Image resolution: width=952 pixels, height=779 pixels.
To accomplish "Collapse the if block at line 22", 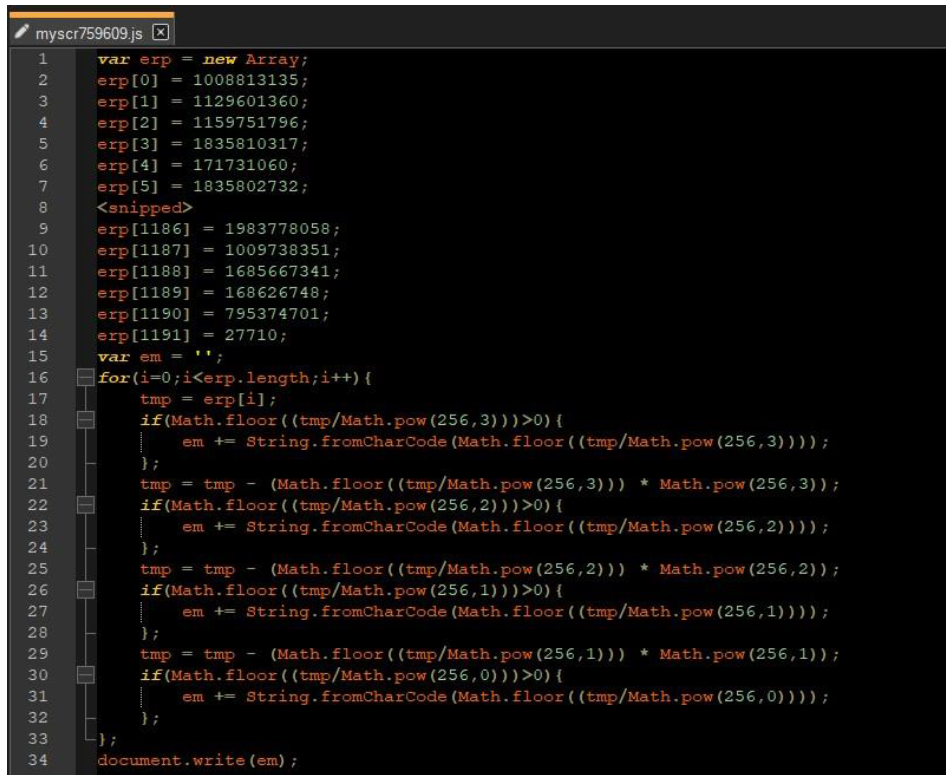I will (x=84, y=506).
